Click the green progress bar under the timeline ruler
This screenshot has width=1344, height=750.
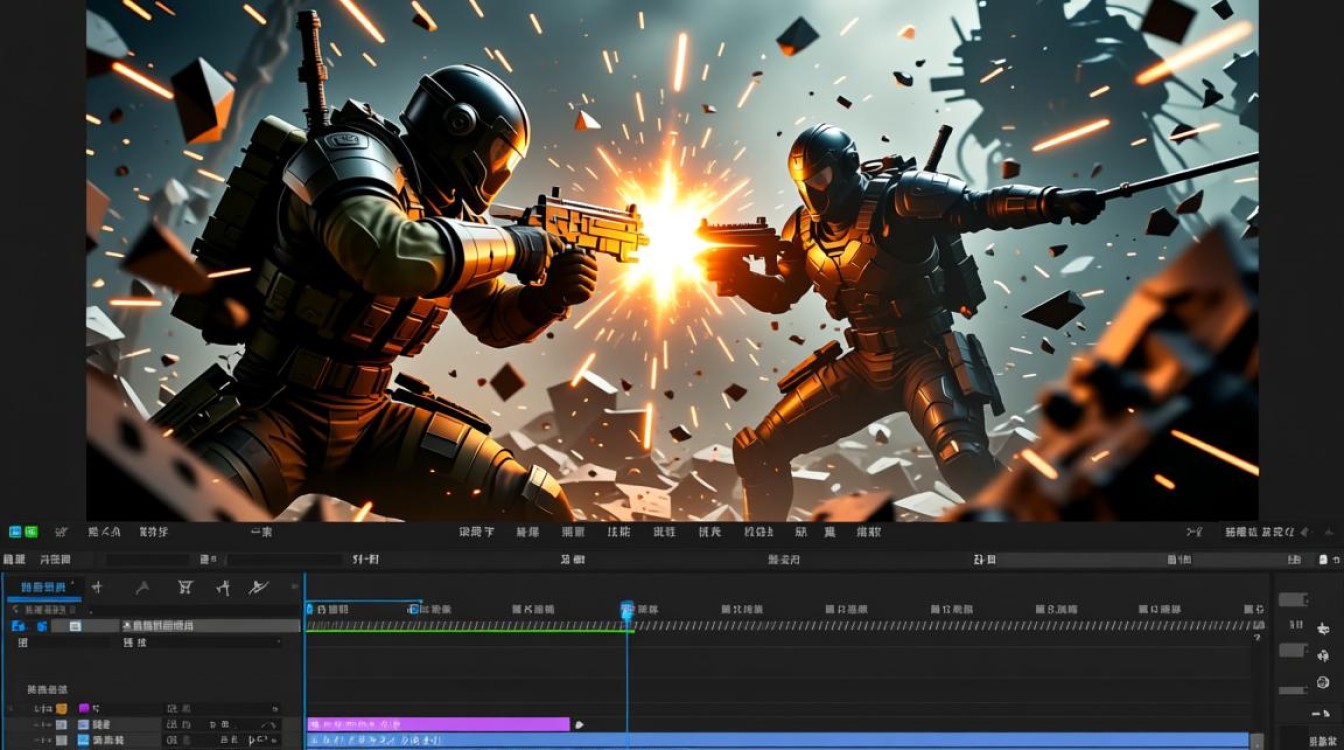point(469,630)
